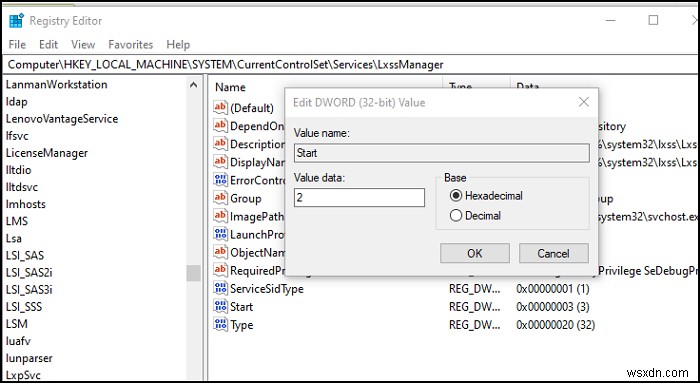Maximize the Registry Editor window
Viewport: 700px width, 383px height.
pyautogui.click(x=653, y=20)
